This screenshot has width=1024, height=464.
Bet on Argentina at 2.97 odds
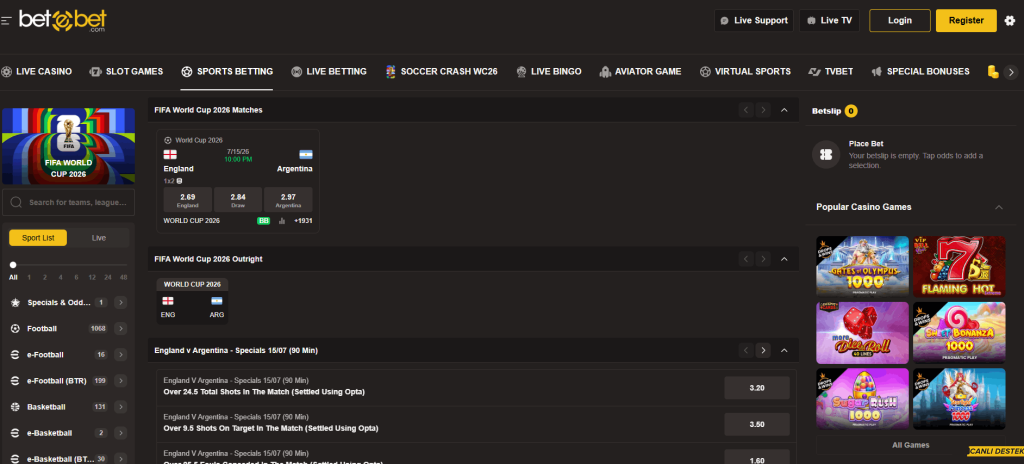click(288, 199)
